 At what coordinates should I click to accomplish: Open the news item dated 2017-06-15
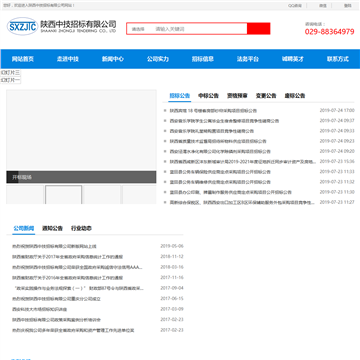coord(56,299)
